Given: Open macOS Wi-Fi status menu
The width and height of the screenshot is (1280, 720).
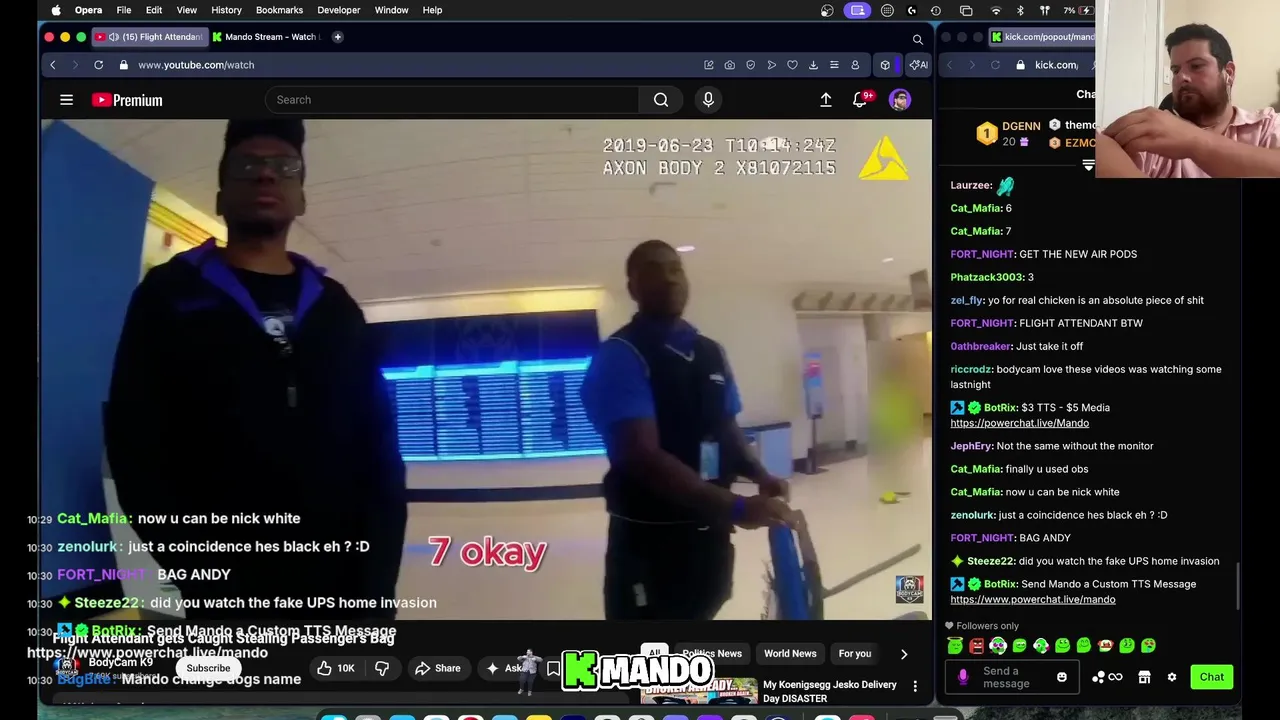Looking at the screenshot, I should (x=995, y=10).
